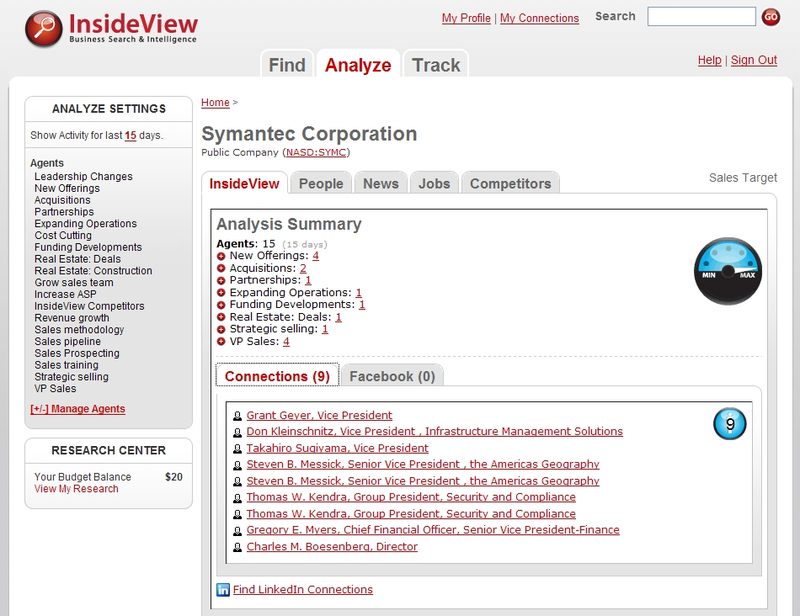The height and width of the screenshot is (616, 800).
Task: Switch to the Find main tab
Action: click(287, 65)
